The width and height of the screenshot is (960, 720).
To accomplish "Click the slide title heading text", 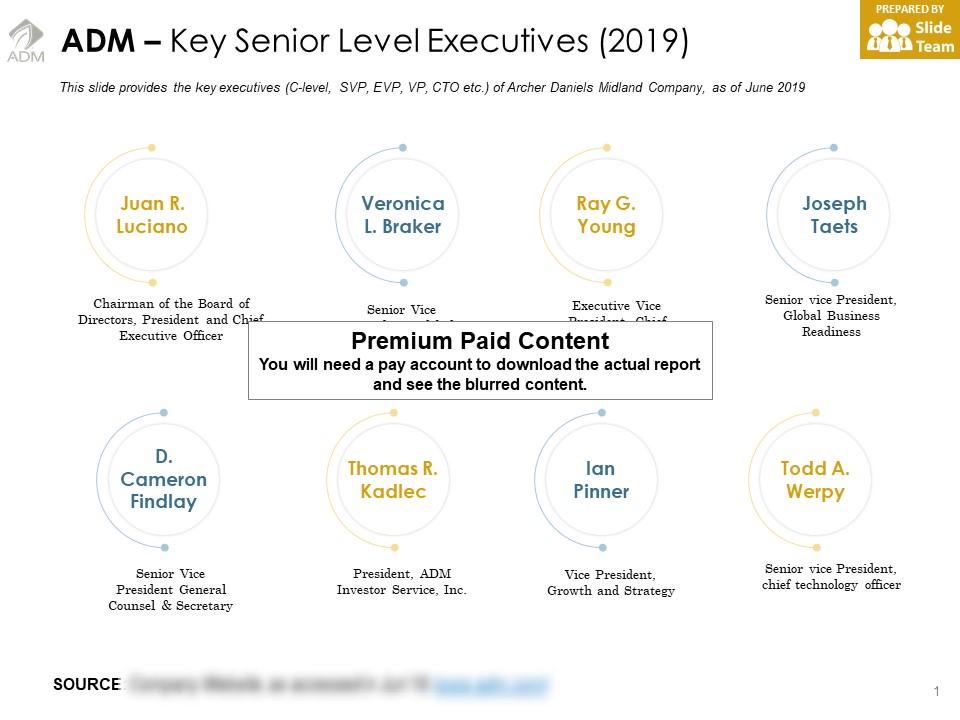I will pyautogui.click(x=375, y=42).
